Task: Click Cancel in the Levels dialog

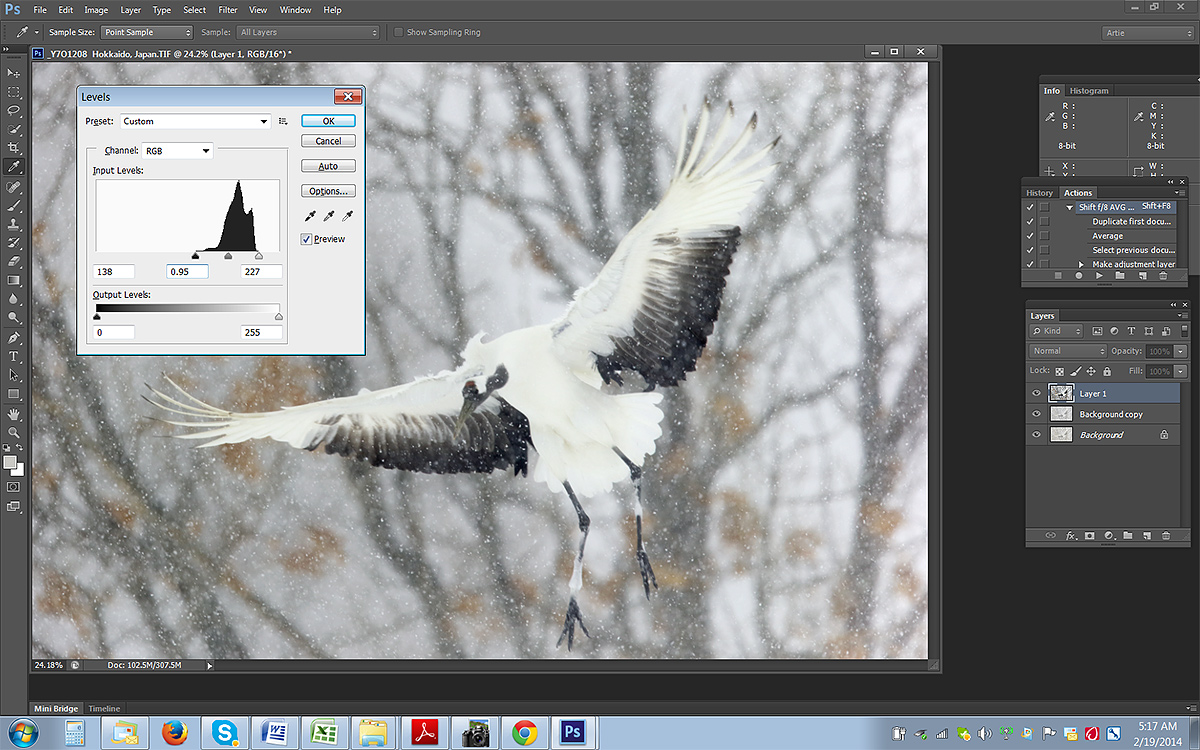Action: click(328, 141)
